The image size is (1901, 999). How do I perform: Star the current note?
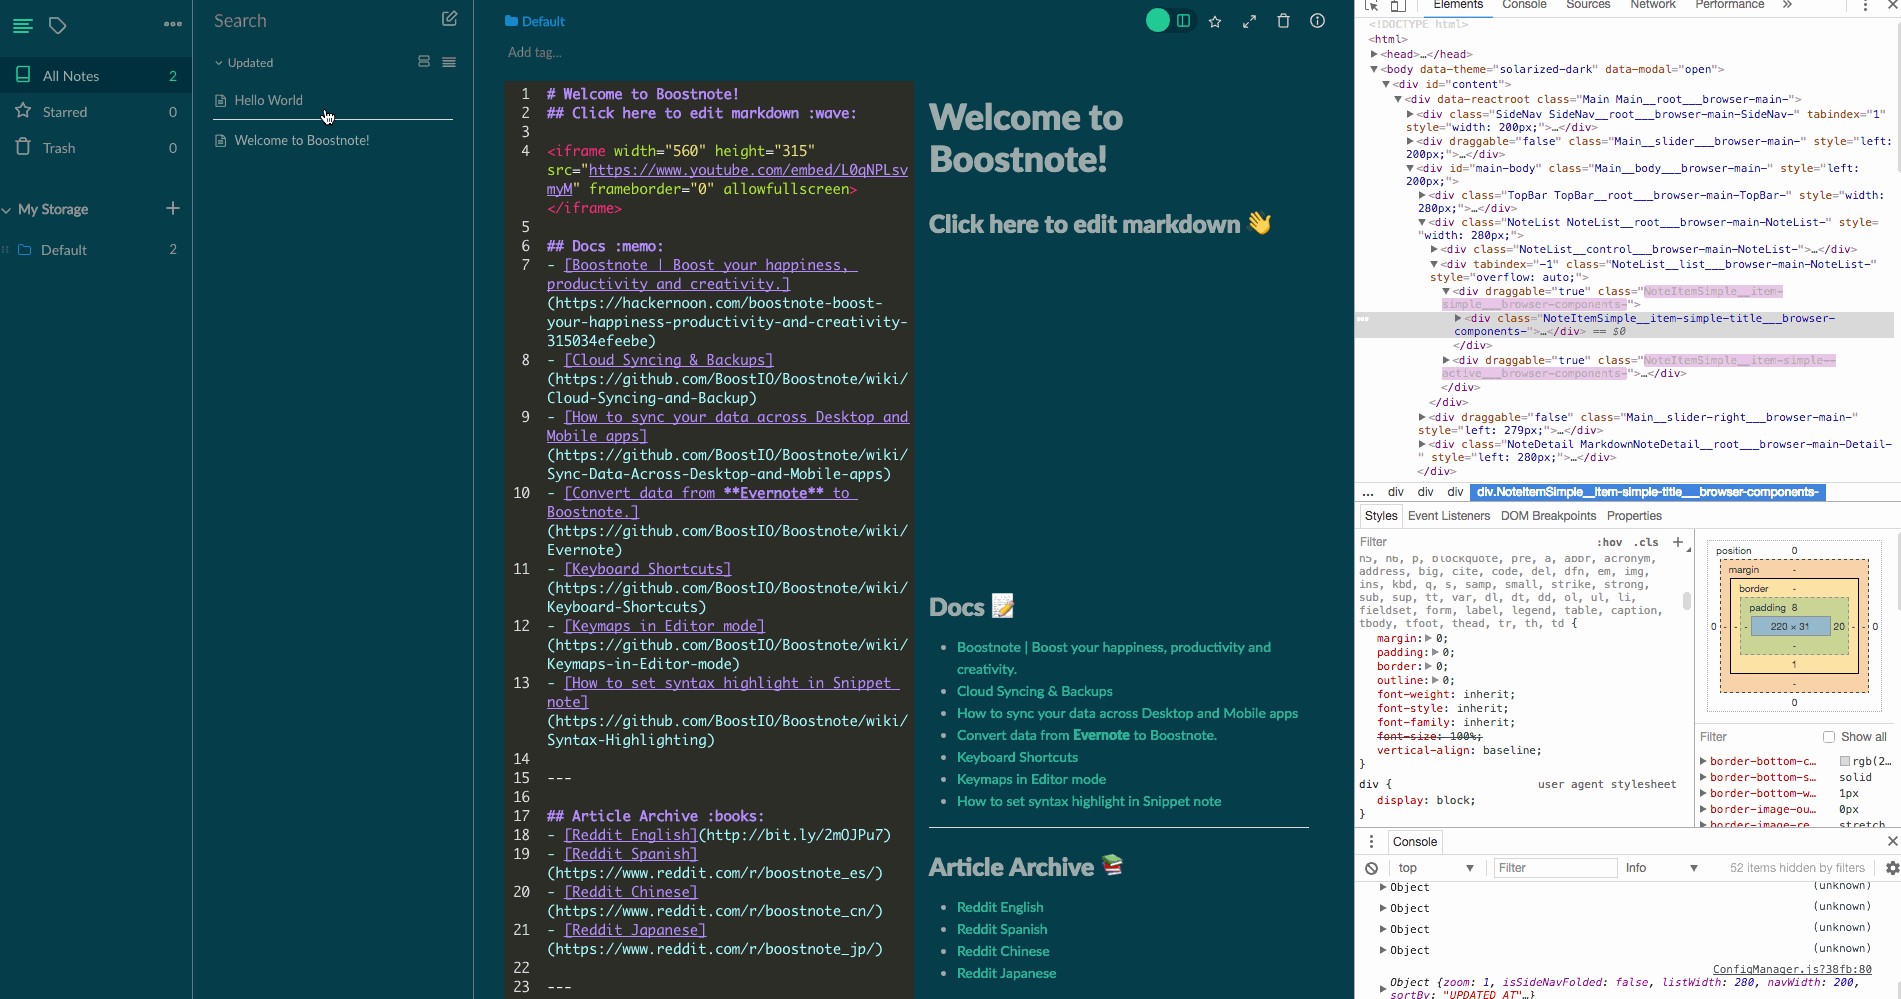coord(1215,21)
